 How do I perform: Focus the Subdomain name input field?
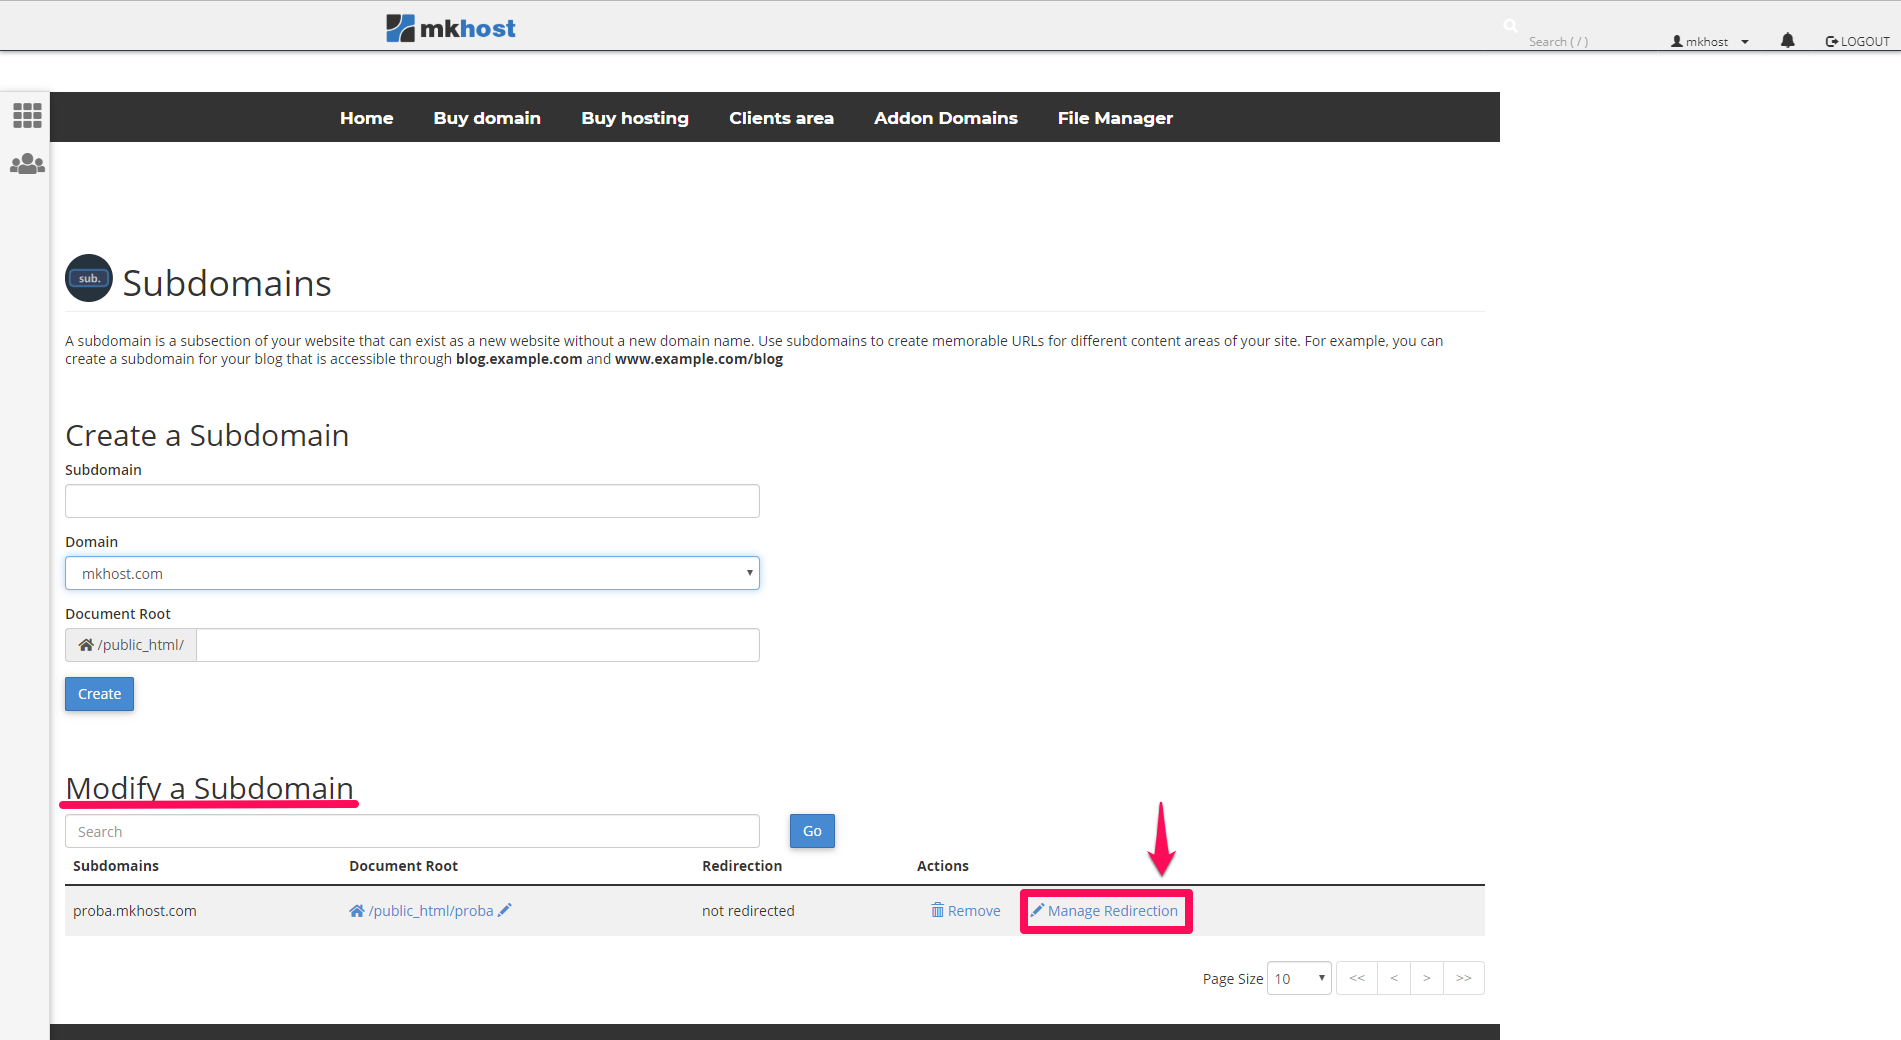pos(412,501)
